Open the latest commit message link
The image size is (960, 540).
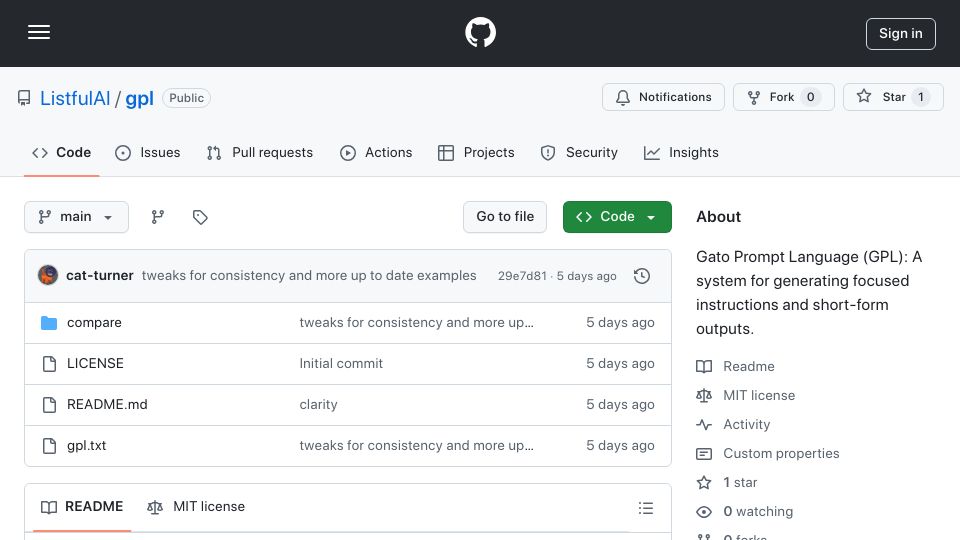(309, 276)
